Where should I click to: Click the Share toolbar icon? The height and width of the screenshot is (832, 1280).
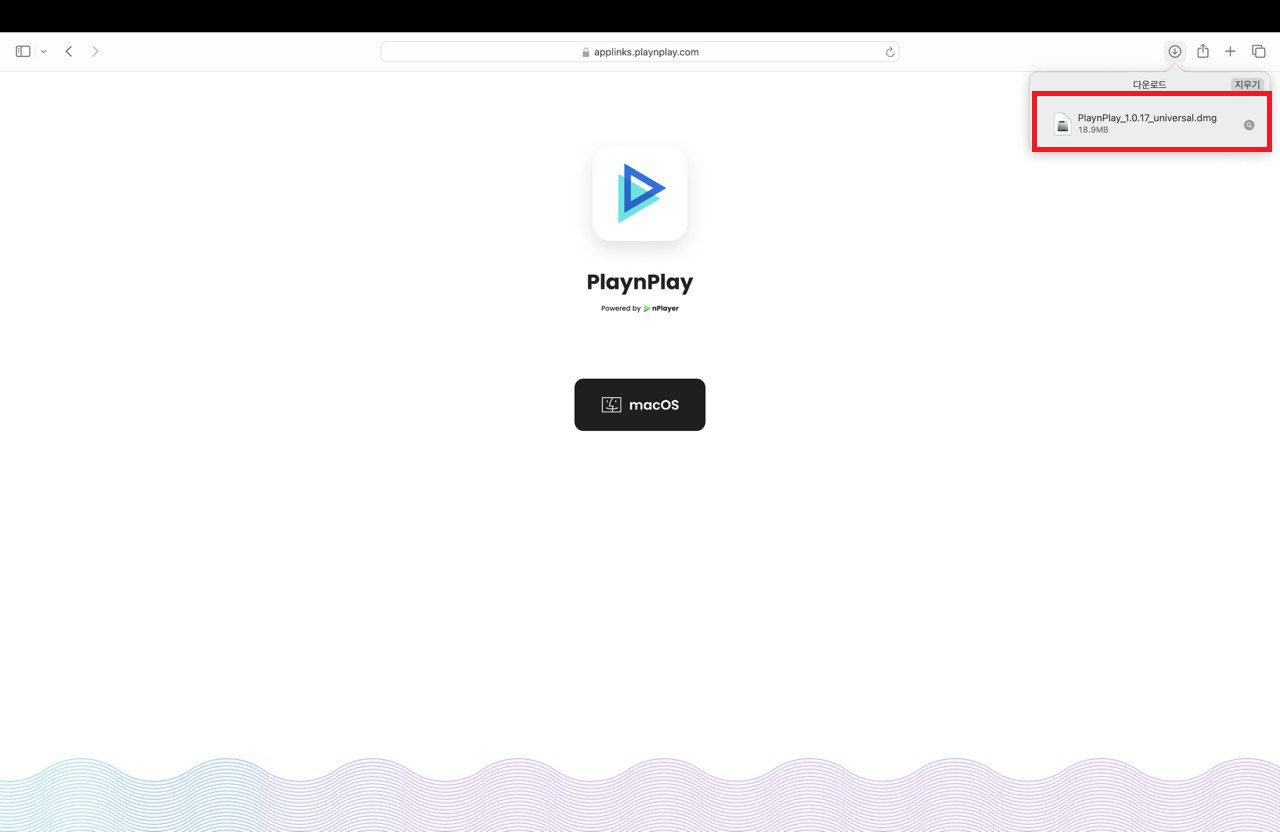pos(1203,51)
